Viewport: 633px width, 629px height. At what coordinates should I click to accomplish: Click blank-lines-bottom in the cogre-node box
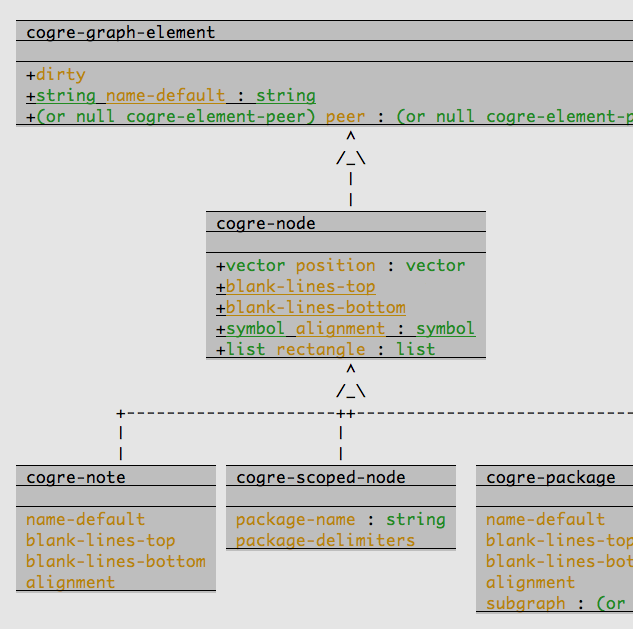pos(315,308)
